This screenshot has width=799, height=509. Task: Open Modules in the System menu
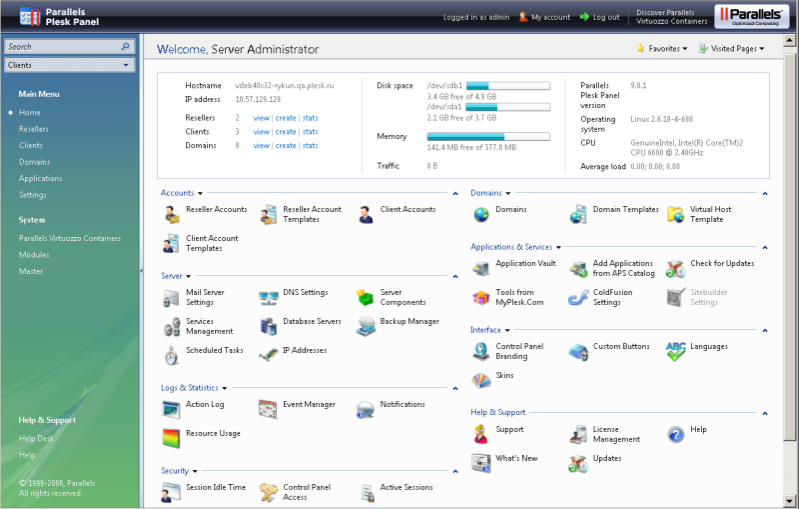pyautogui.click(x=34, y=255)
